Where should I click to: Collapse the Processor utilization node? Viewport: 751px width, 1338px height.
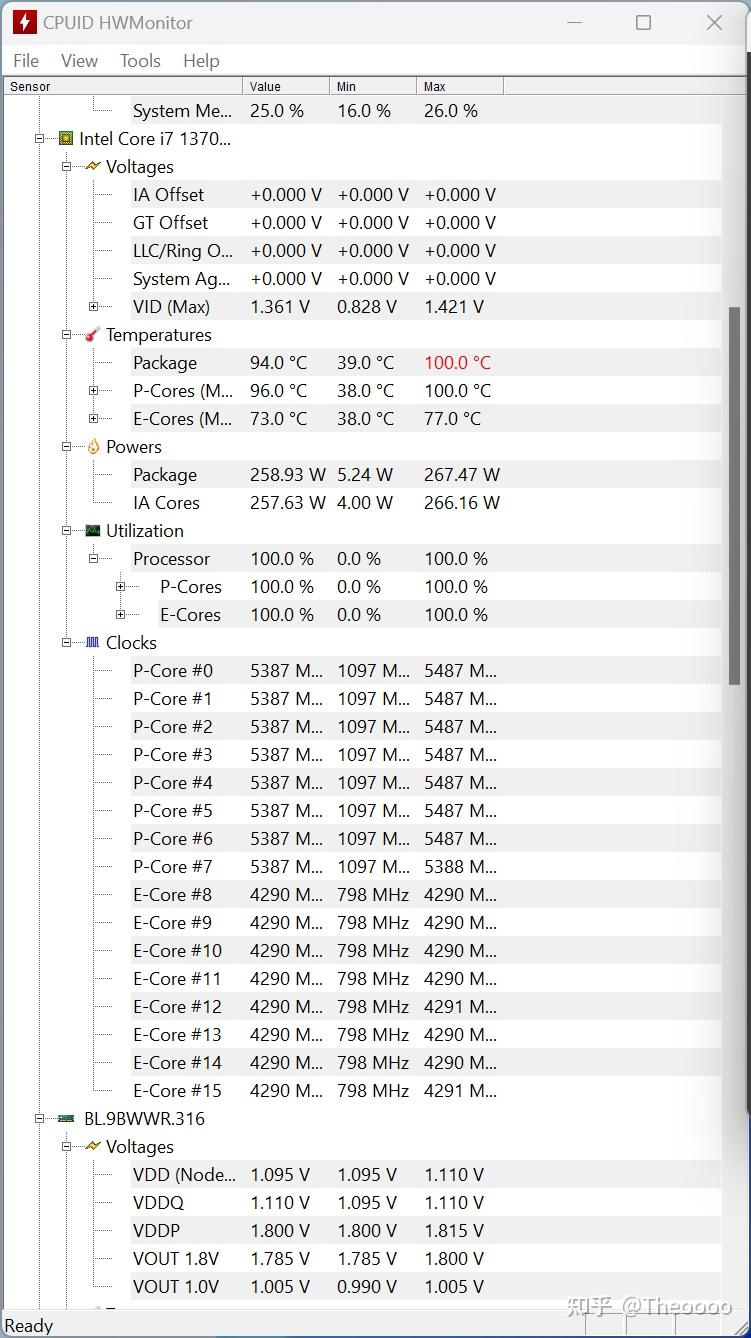93,558
